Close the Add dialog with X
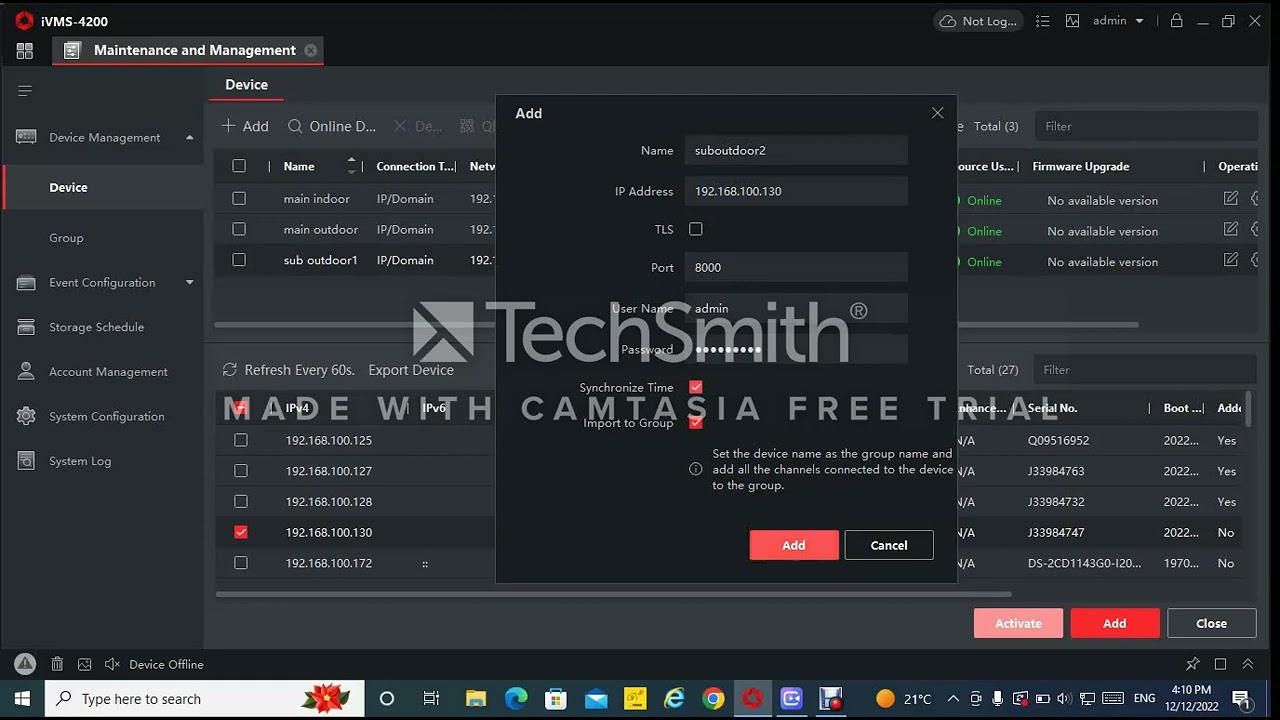 pyautogui.click(x=937, y=113)
